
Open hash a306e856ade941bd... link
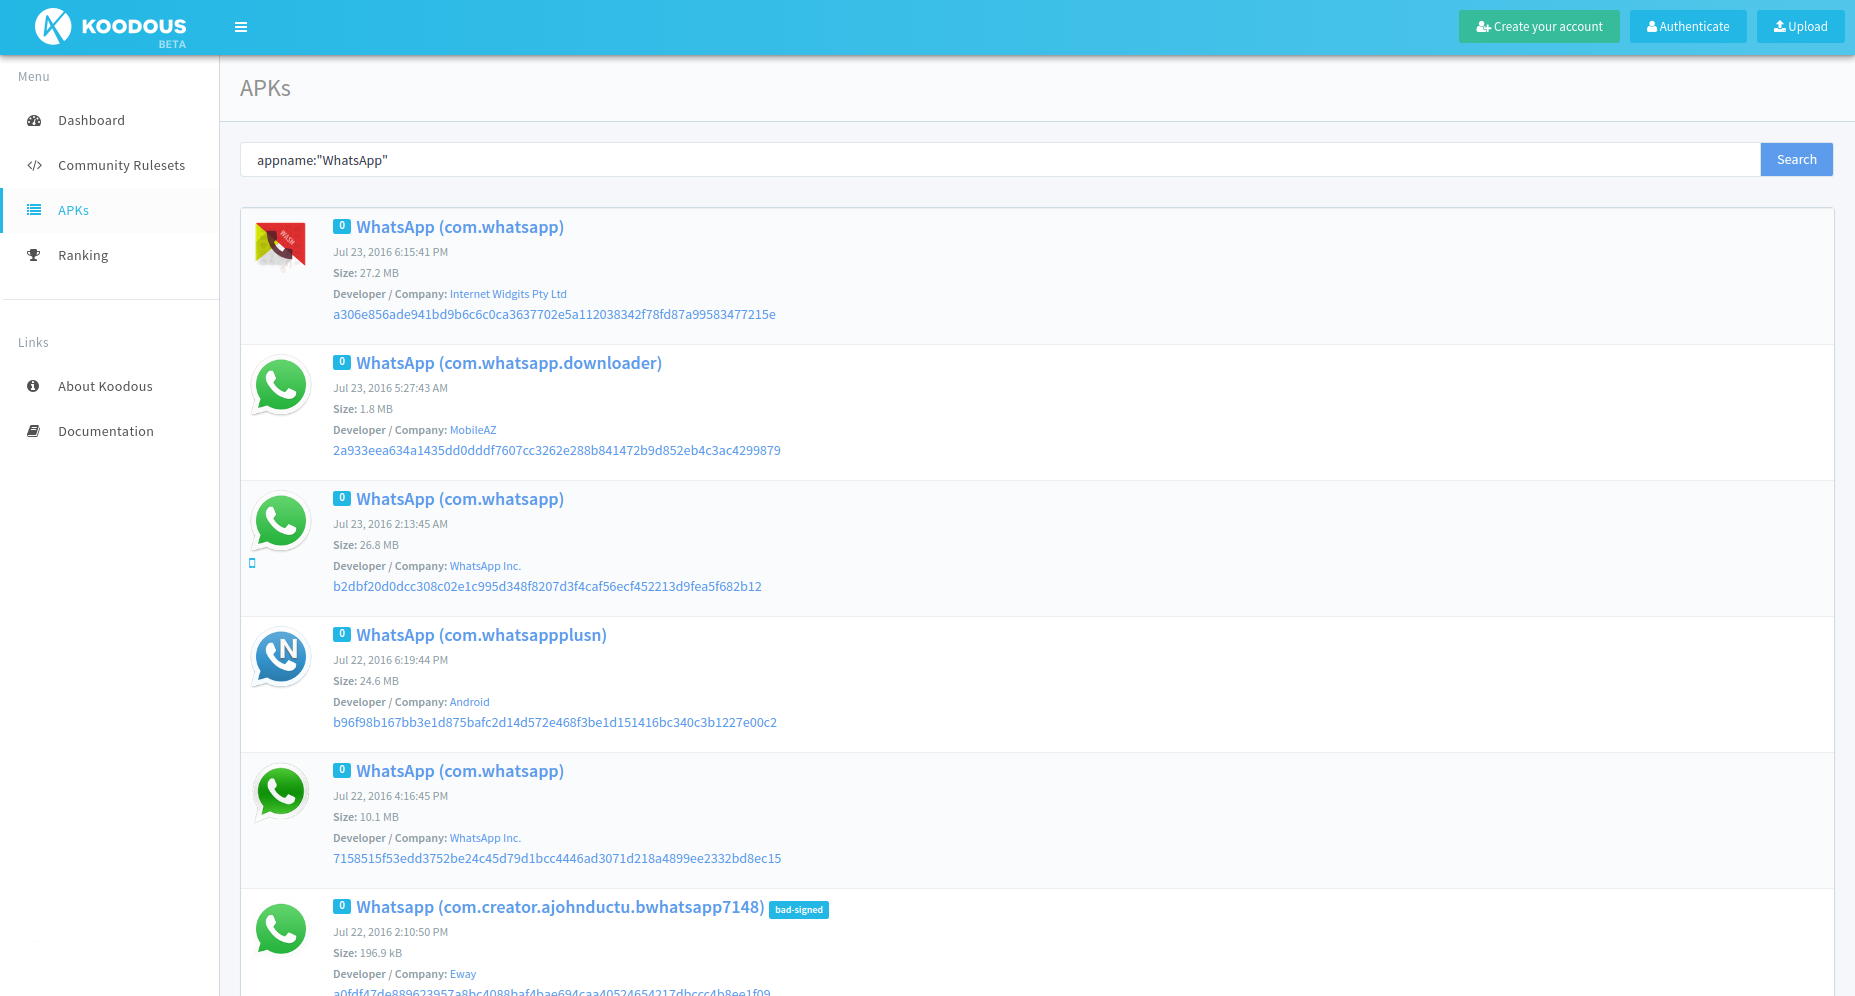click(554, 314)
